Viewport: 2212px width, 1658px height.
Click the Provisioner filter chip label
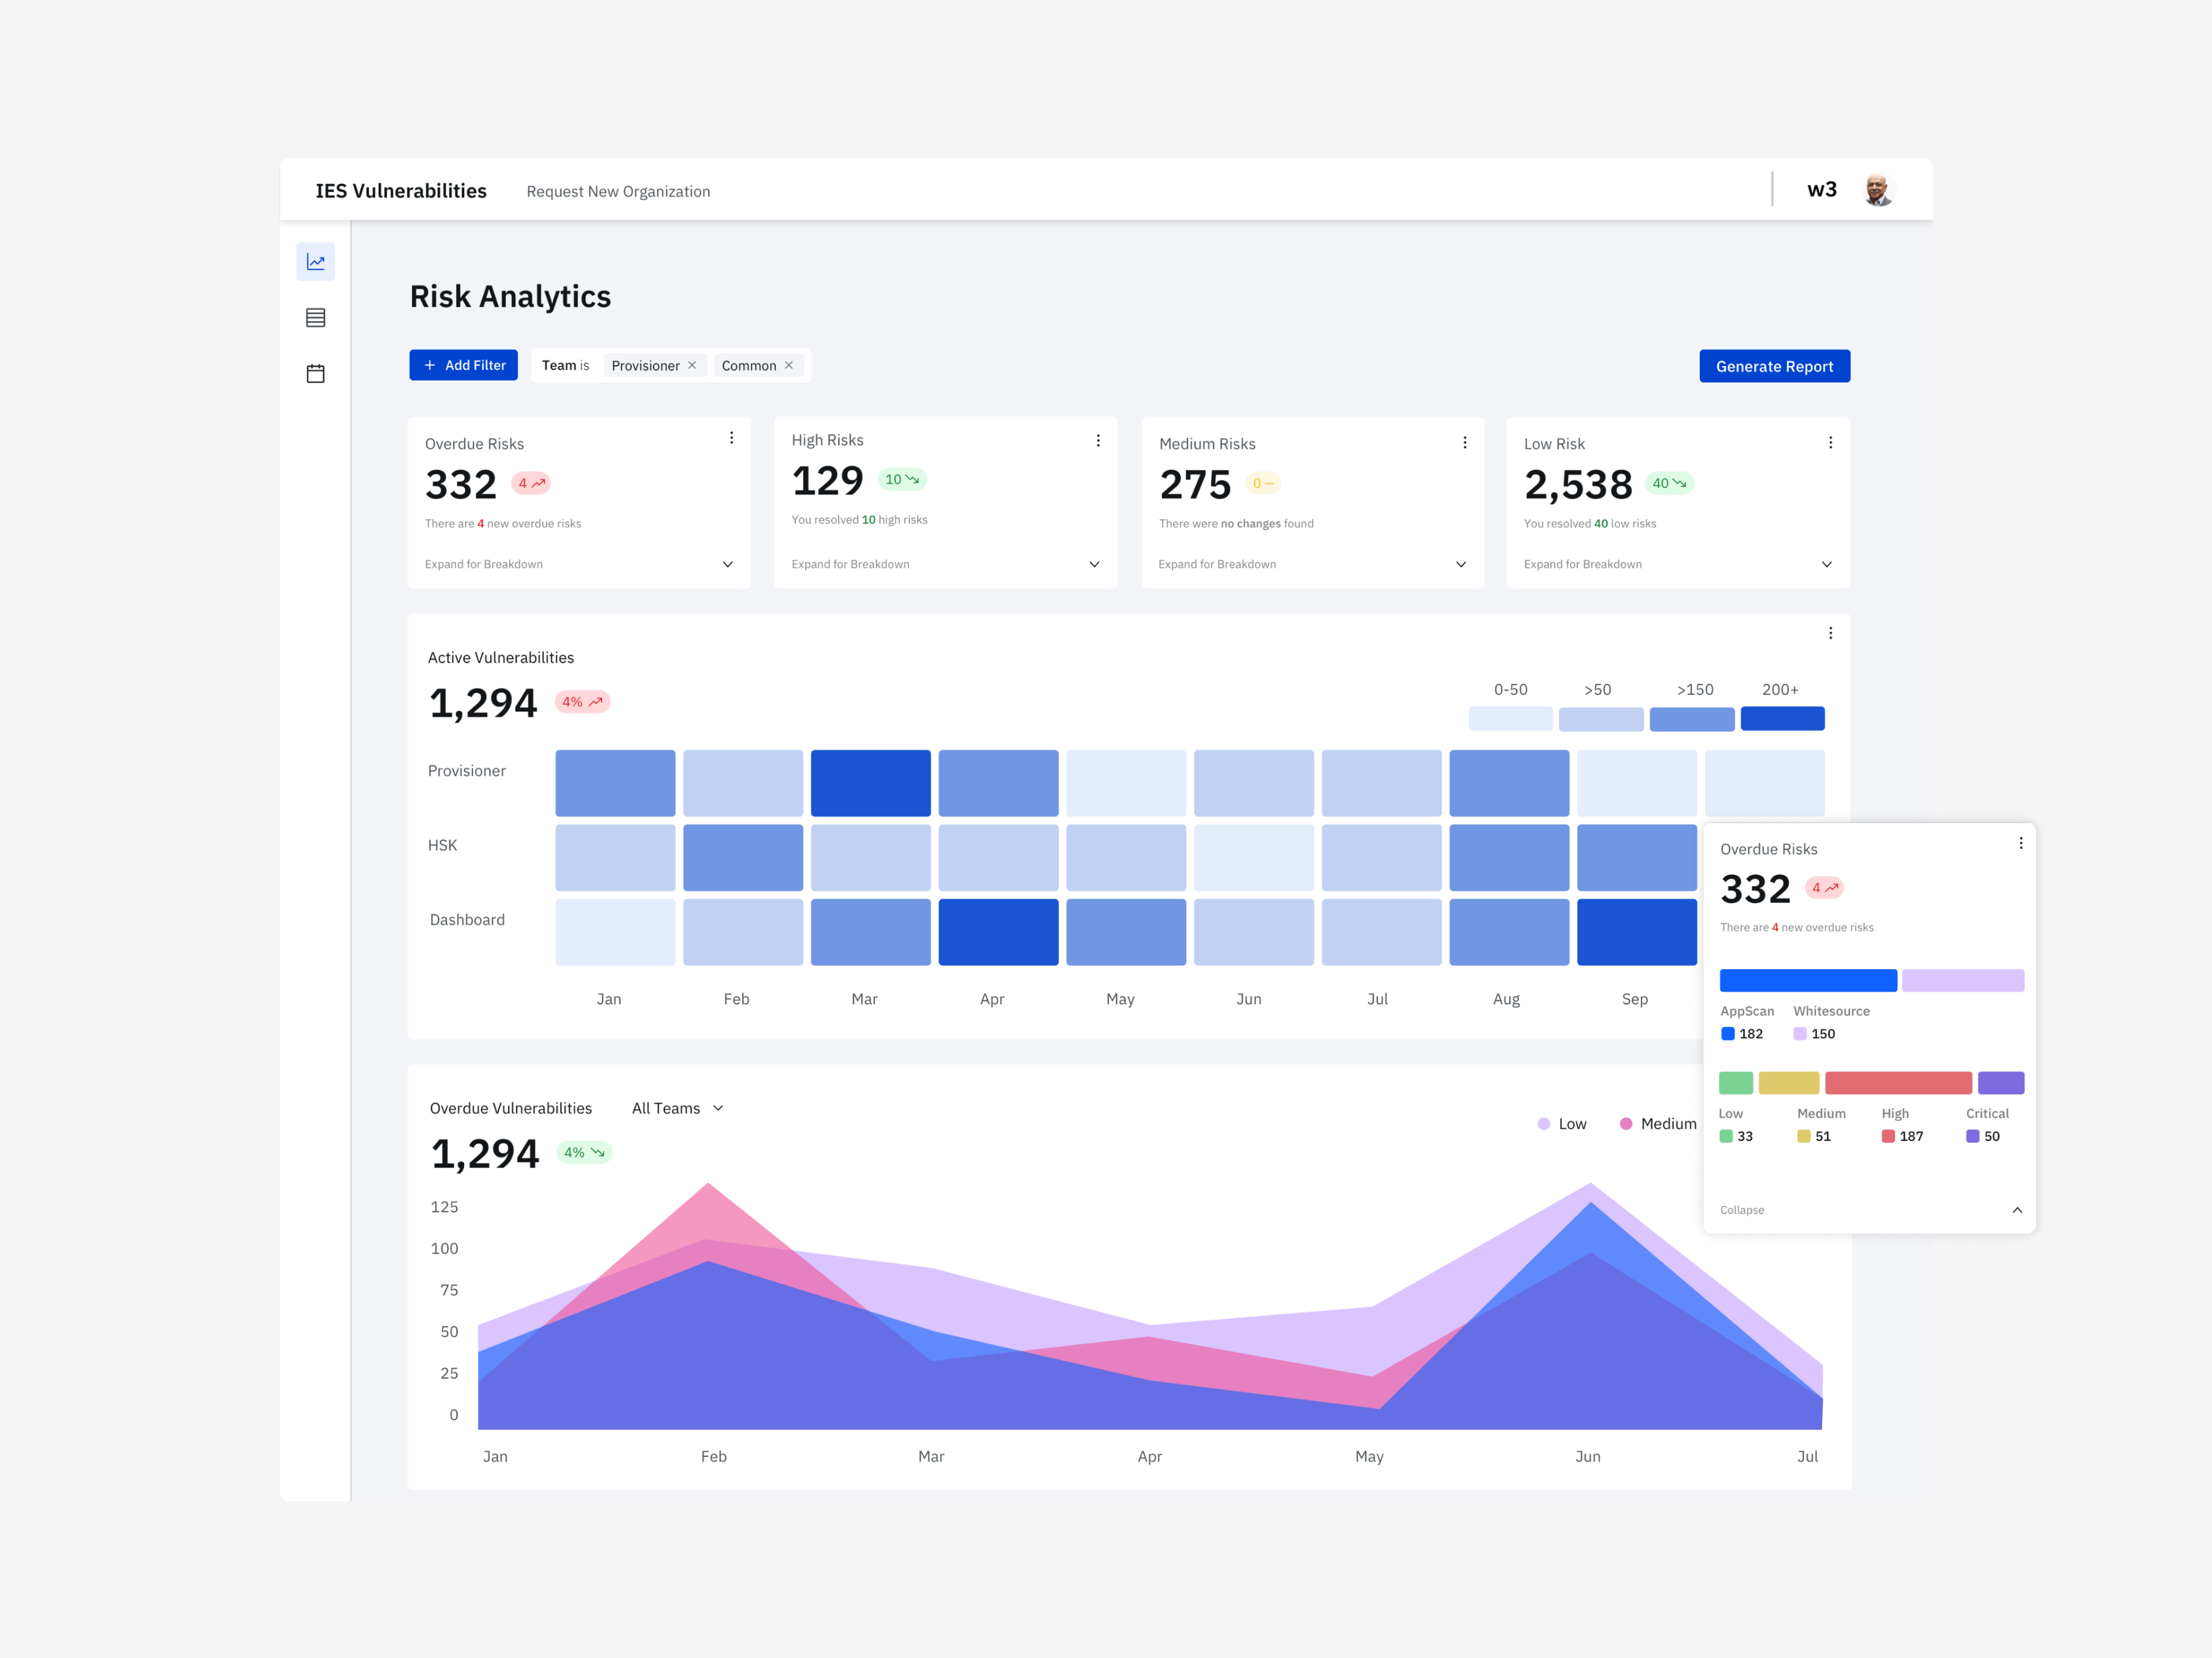[x=645, y=366]
